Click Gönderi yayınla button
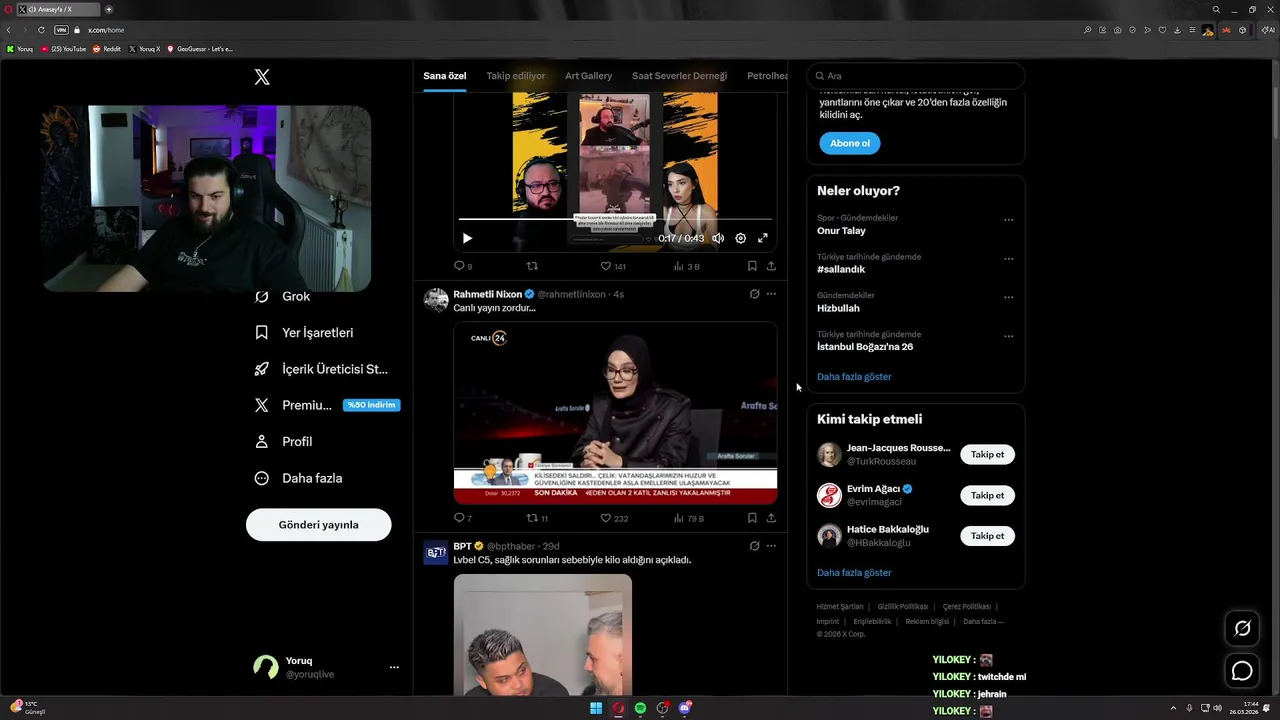 pos(318,524)
